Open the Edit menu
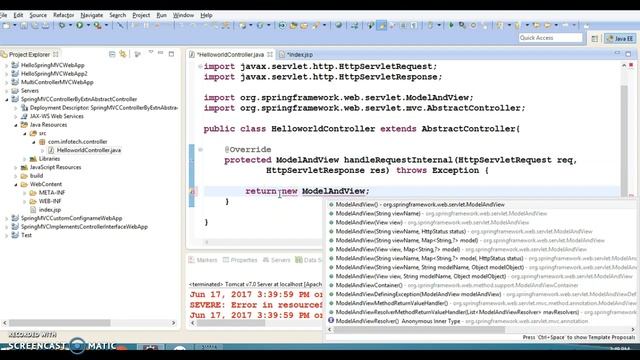 [18, 15]
